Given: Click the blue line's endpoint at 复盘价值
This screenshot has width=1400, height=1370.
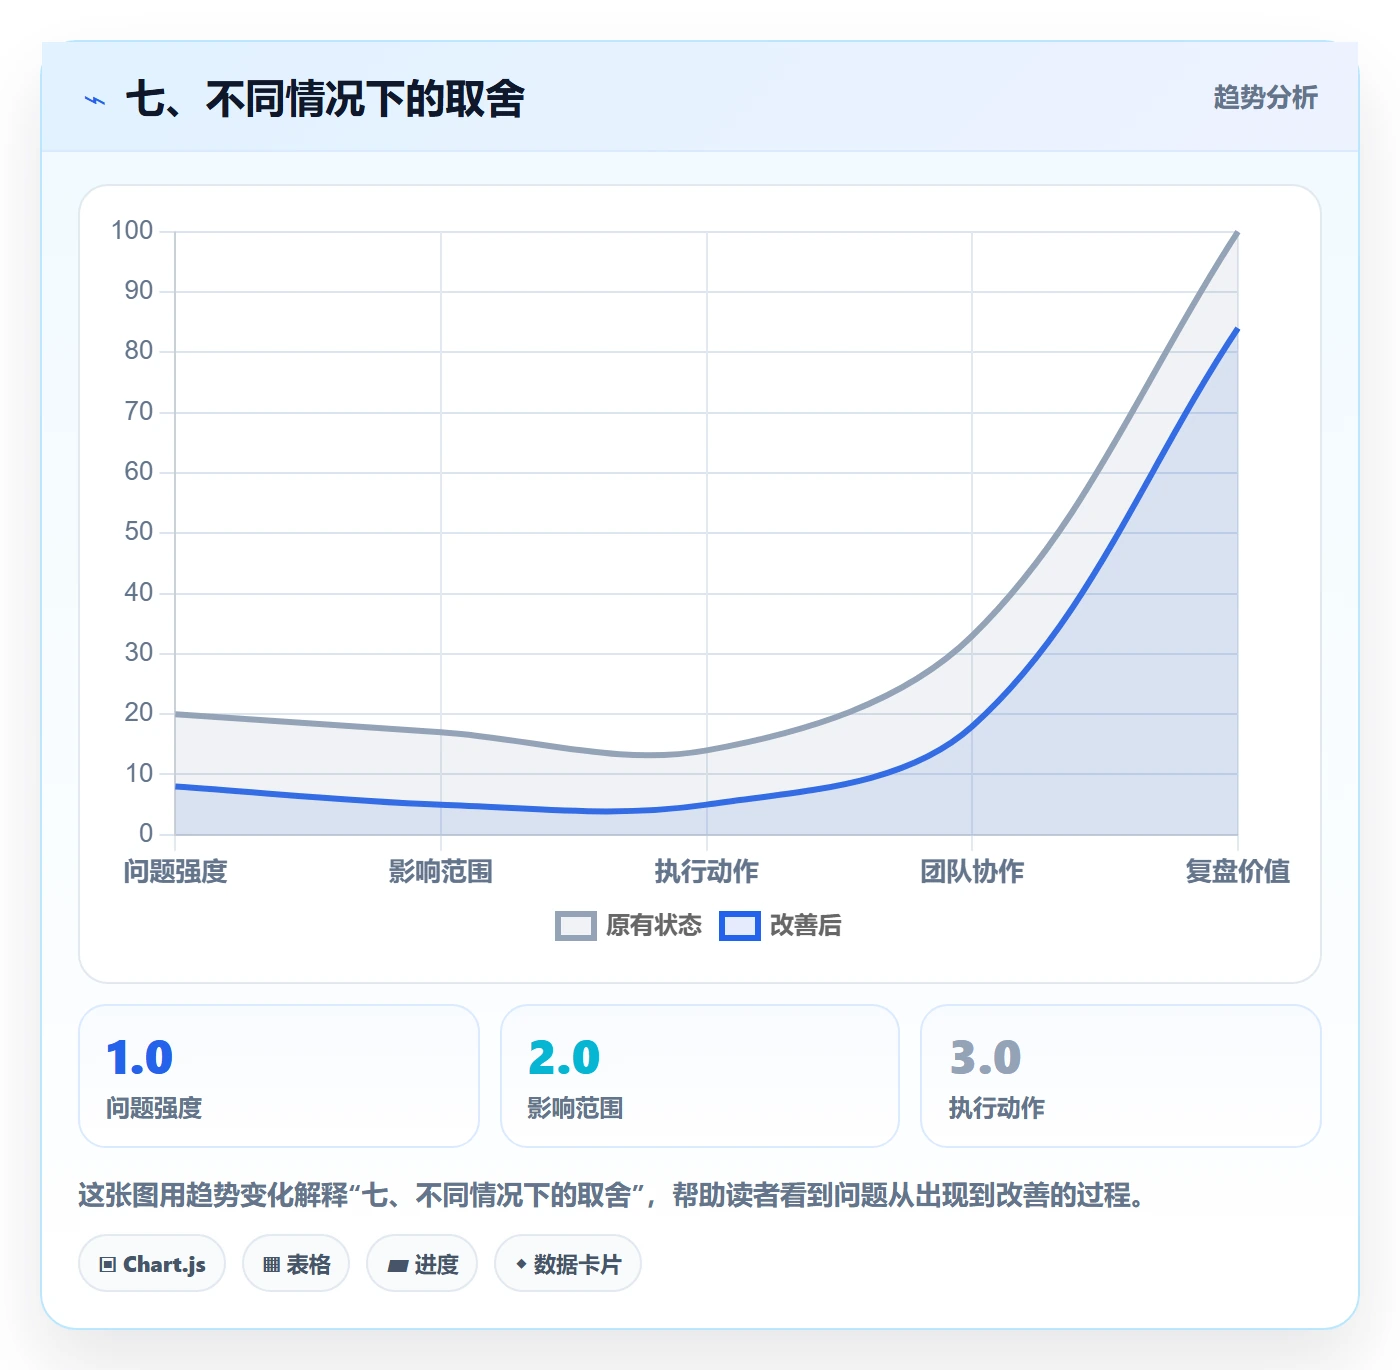Looking at the screenshot, I should [1238, 328].
